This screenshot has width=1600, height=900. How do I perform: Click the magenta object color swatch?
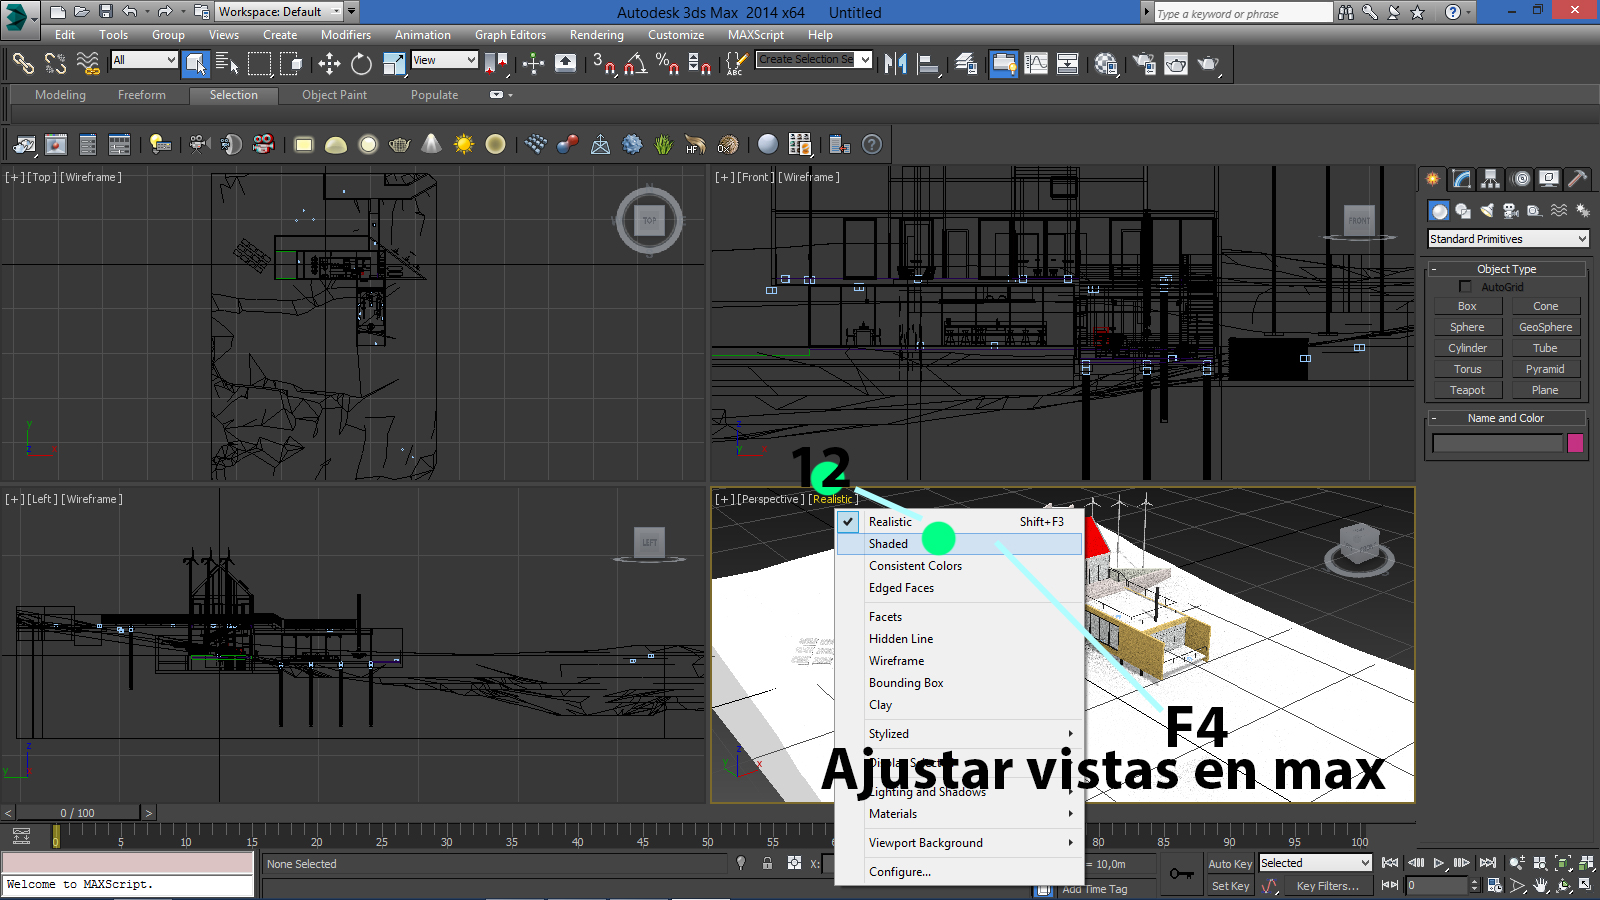[x=1575, y=443]
